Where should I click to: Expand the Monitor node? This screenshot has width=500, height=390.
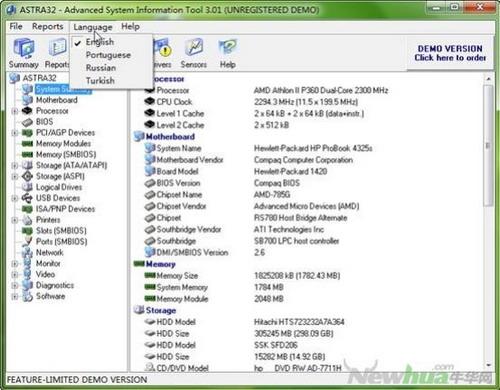[x=15, y=264]
